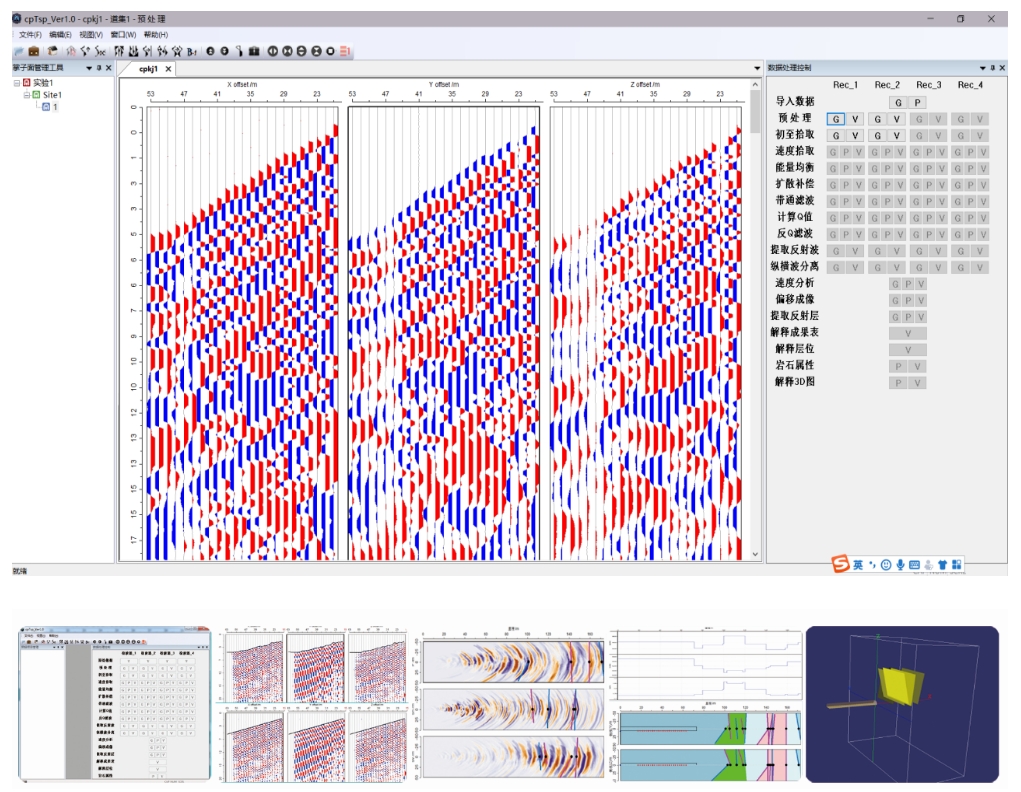Image resolution: width=1021 pixels, height=792 pixels.
Task: Click the Sogou soft keyboard icon
Action: pos(914,565)
